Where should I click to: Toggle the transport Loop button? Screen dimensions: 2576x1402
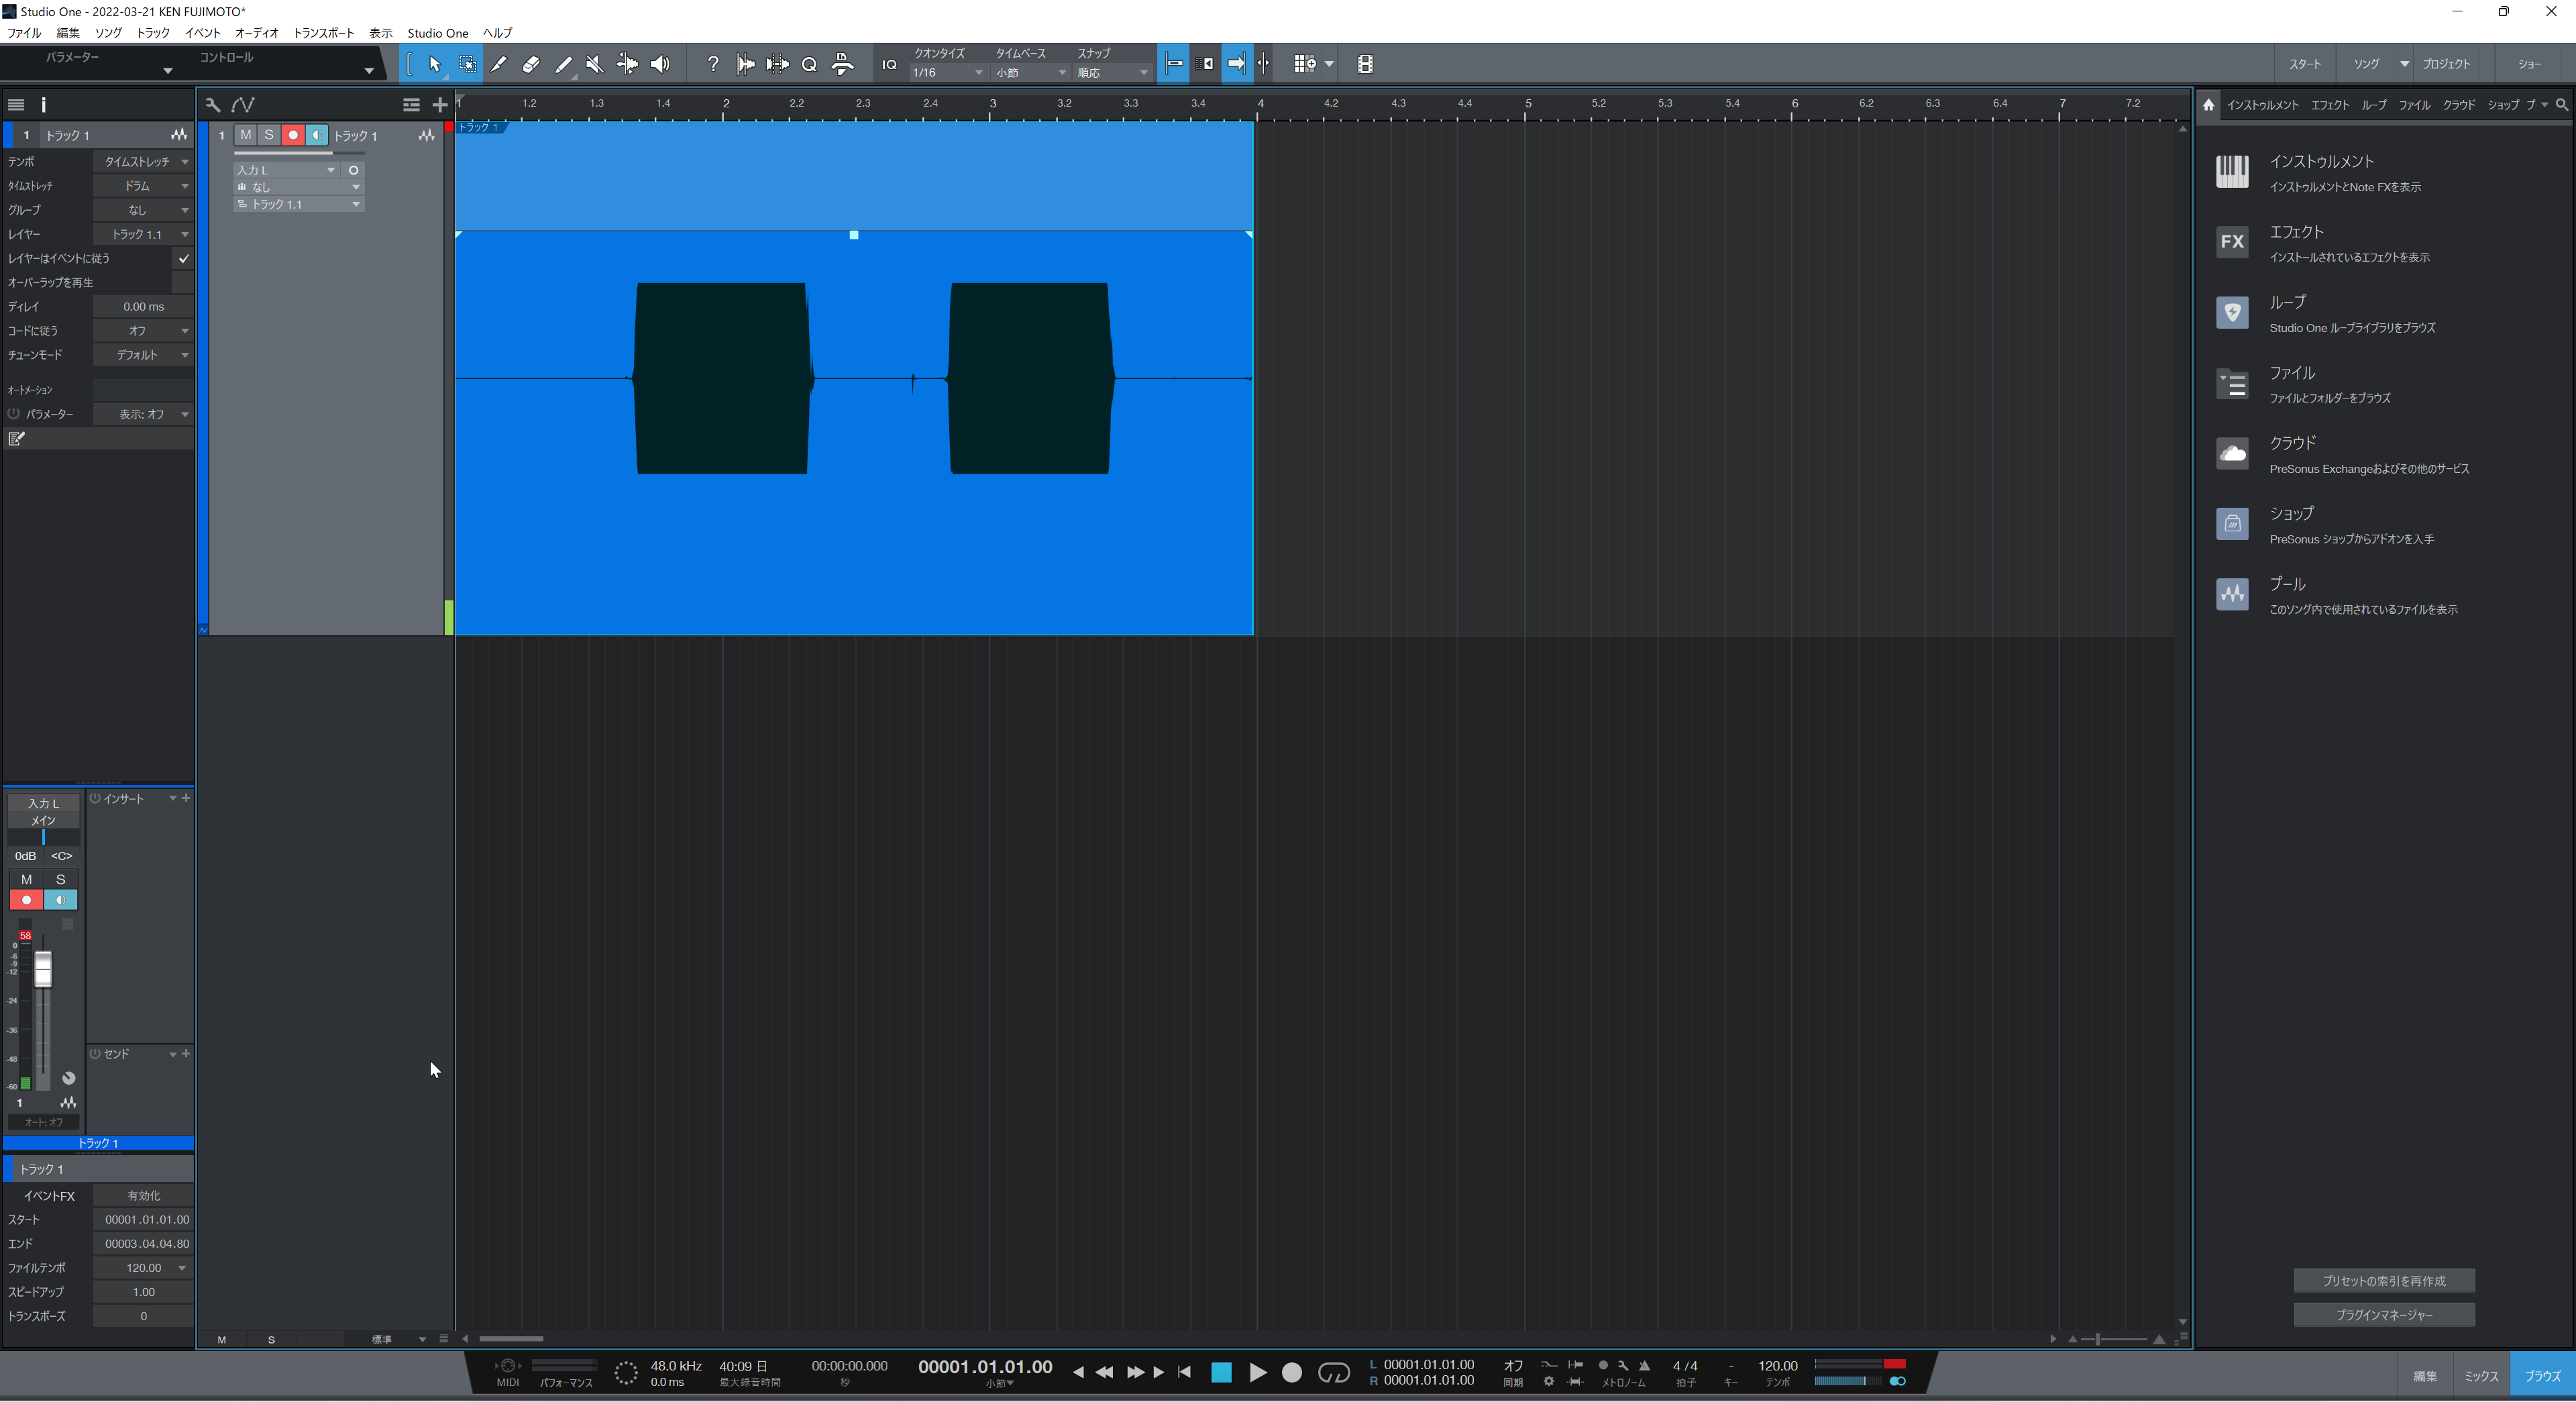pyautogui.click(x=1334, y=1373)
